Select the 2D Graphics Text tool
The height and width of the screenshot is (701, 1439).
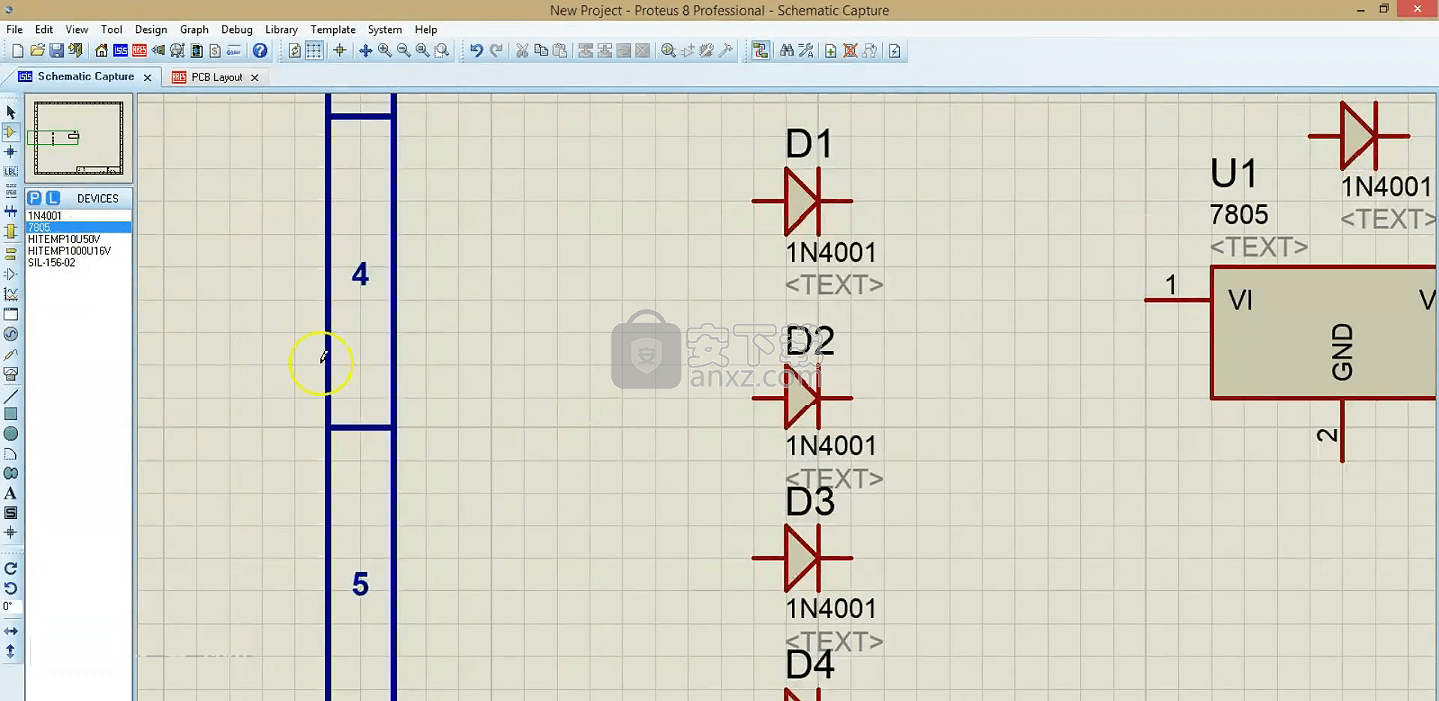point(11,493)
